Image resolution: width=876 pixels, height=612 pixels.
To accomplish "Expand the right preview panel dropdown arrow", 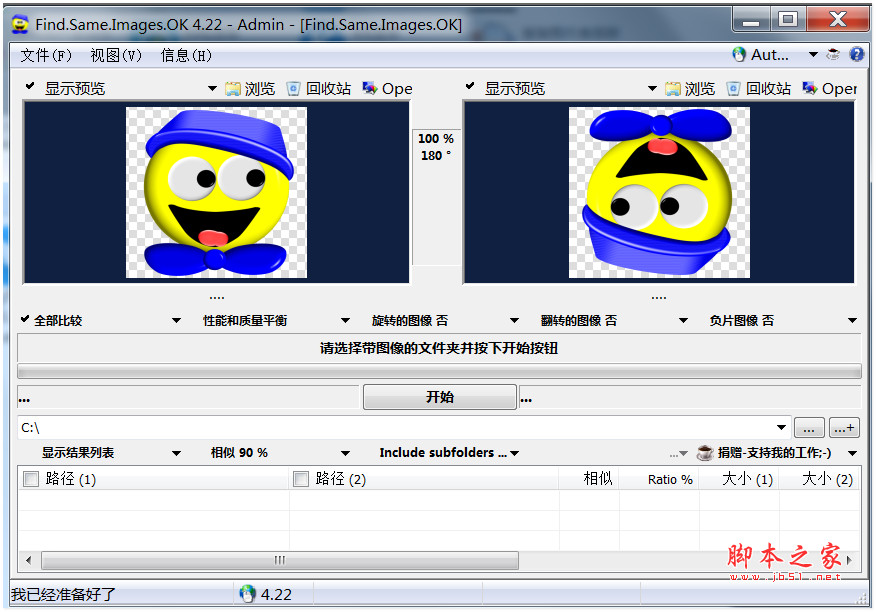I will pos(652,88).
